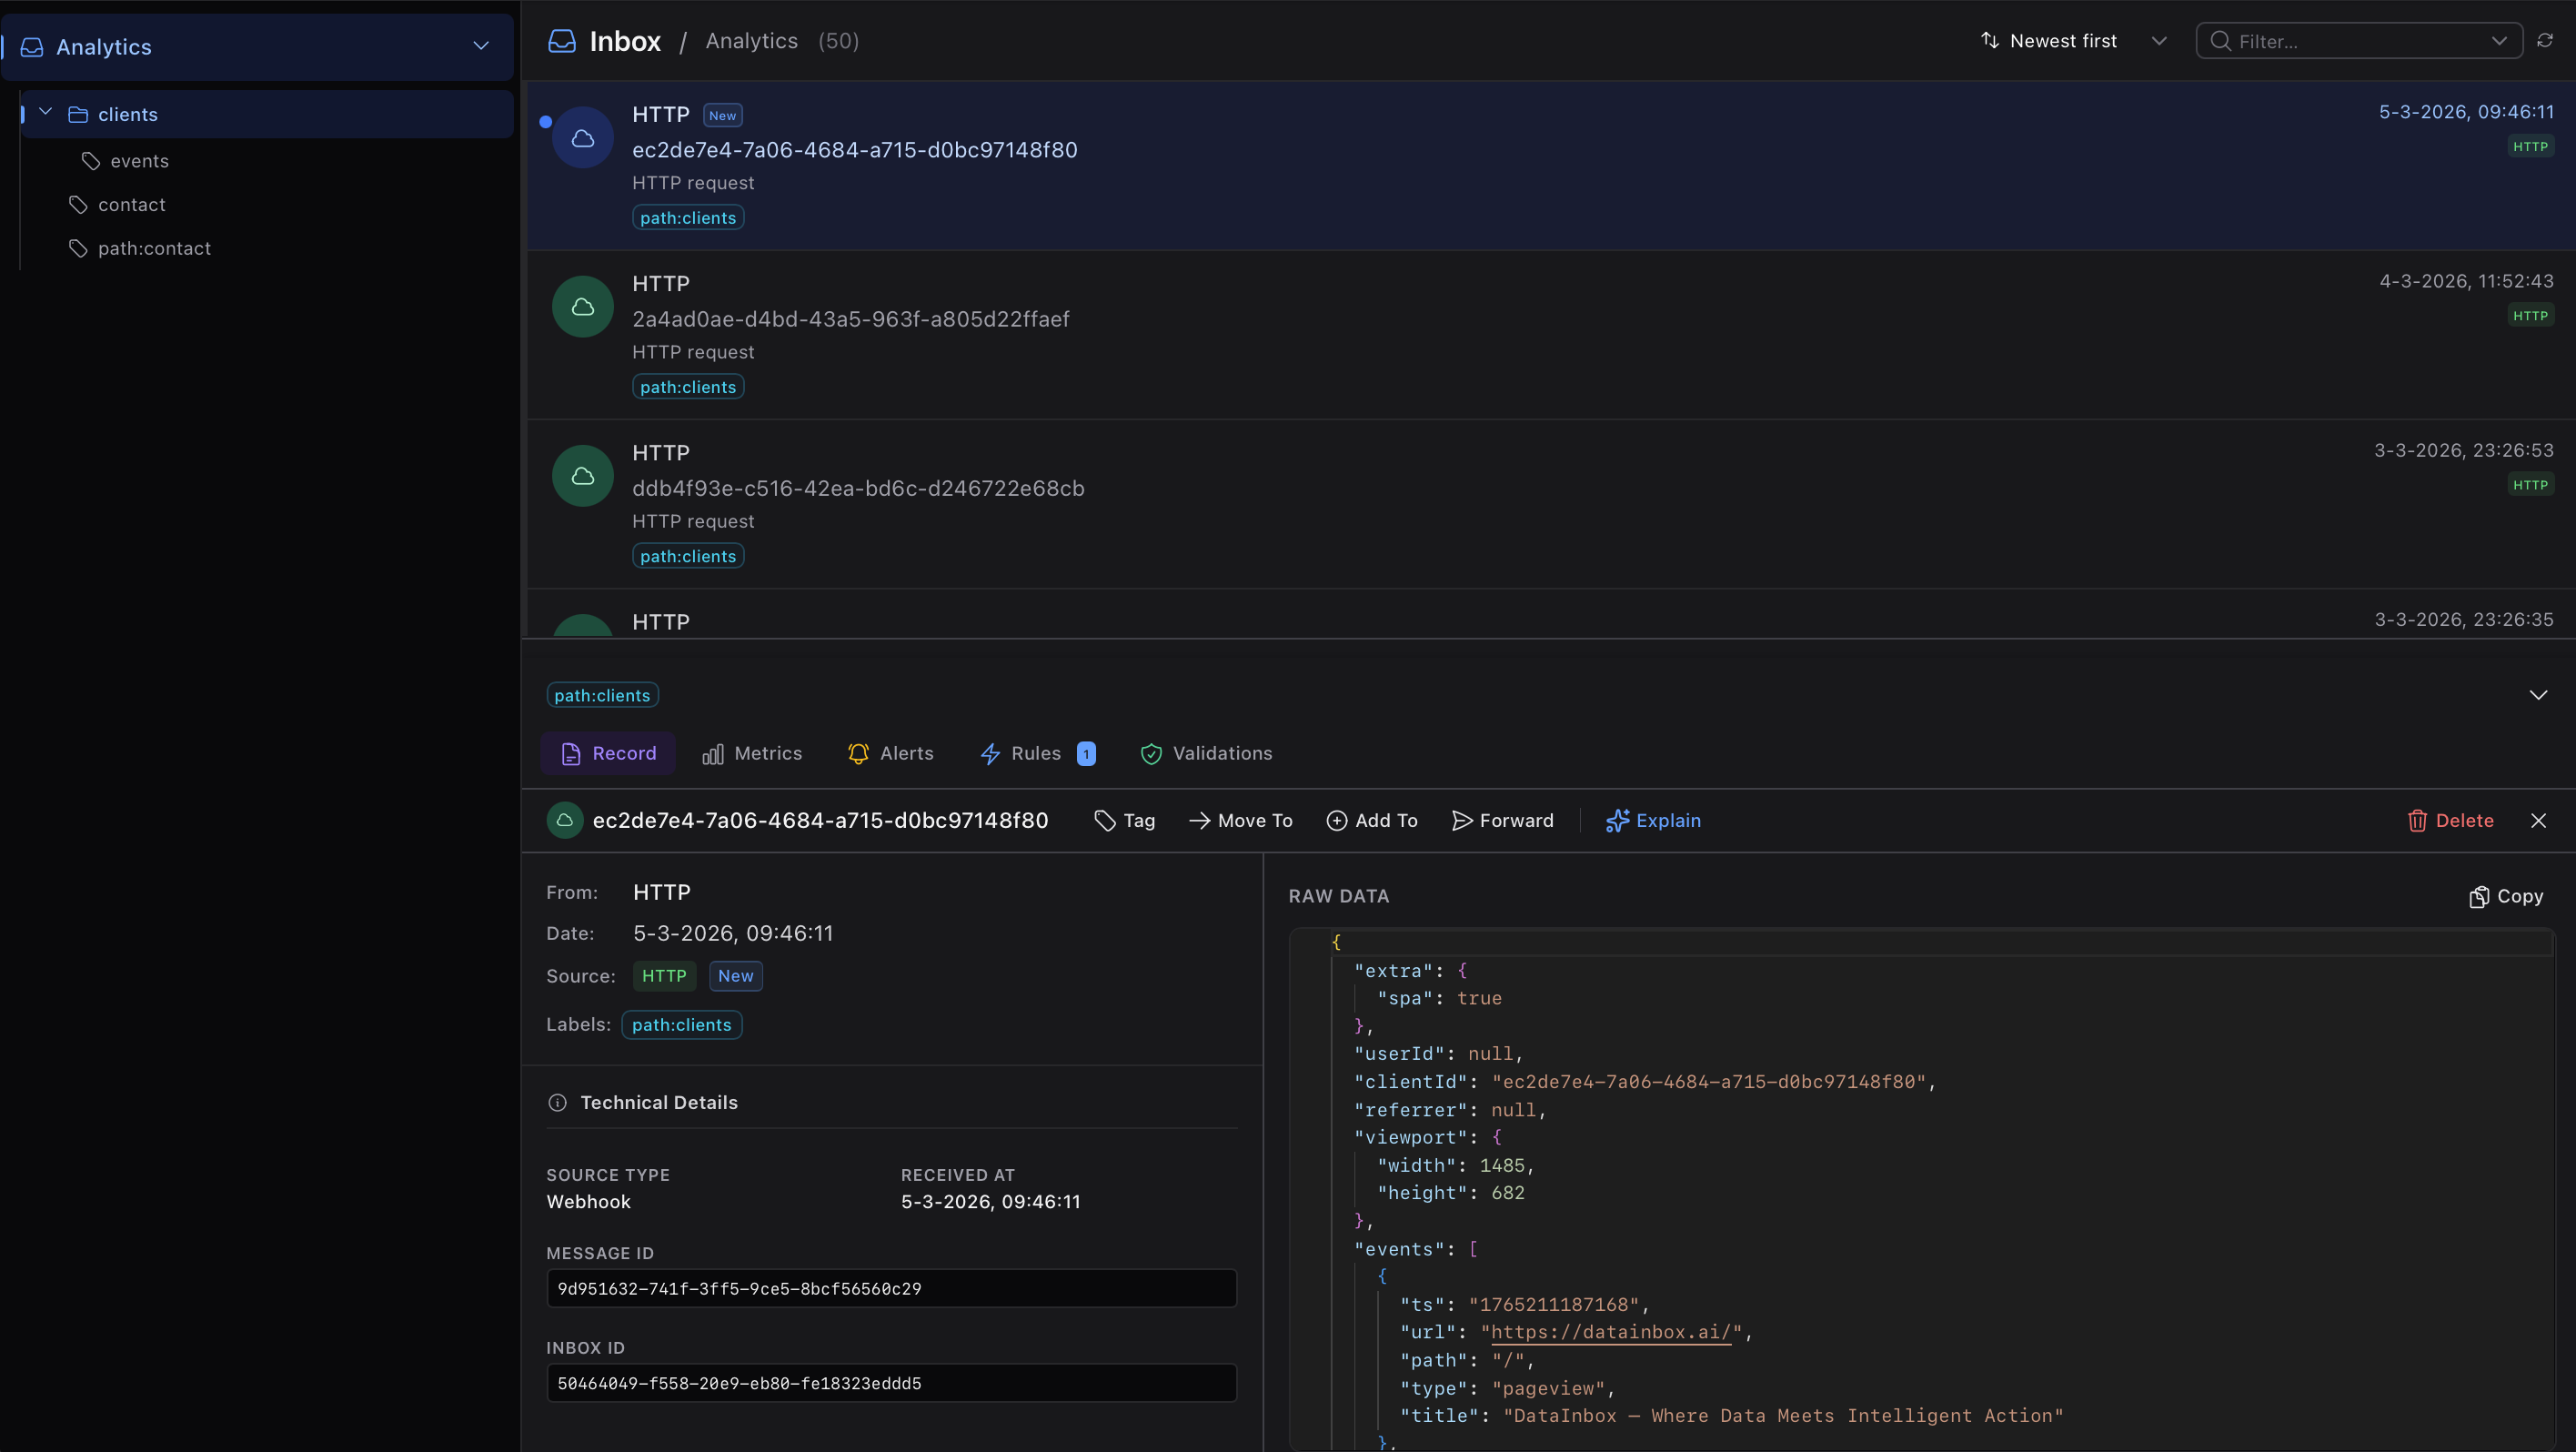This screenshot has height=1452, width=2576.
Task: Click the Copy raw data icon
Action: coord(2479,897)
